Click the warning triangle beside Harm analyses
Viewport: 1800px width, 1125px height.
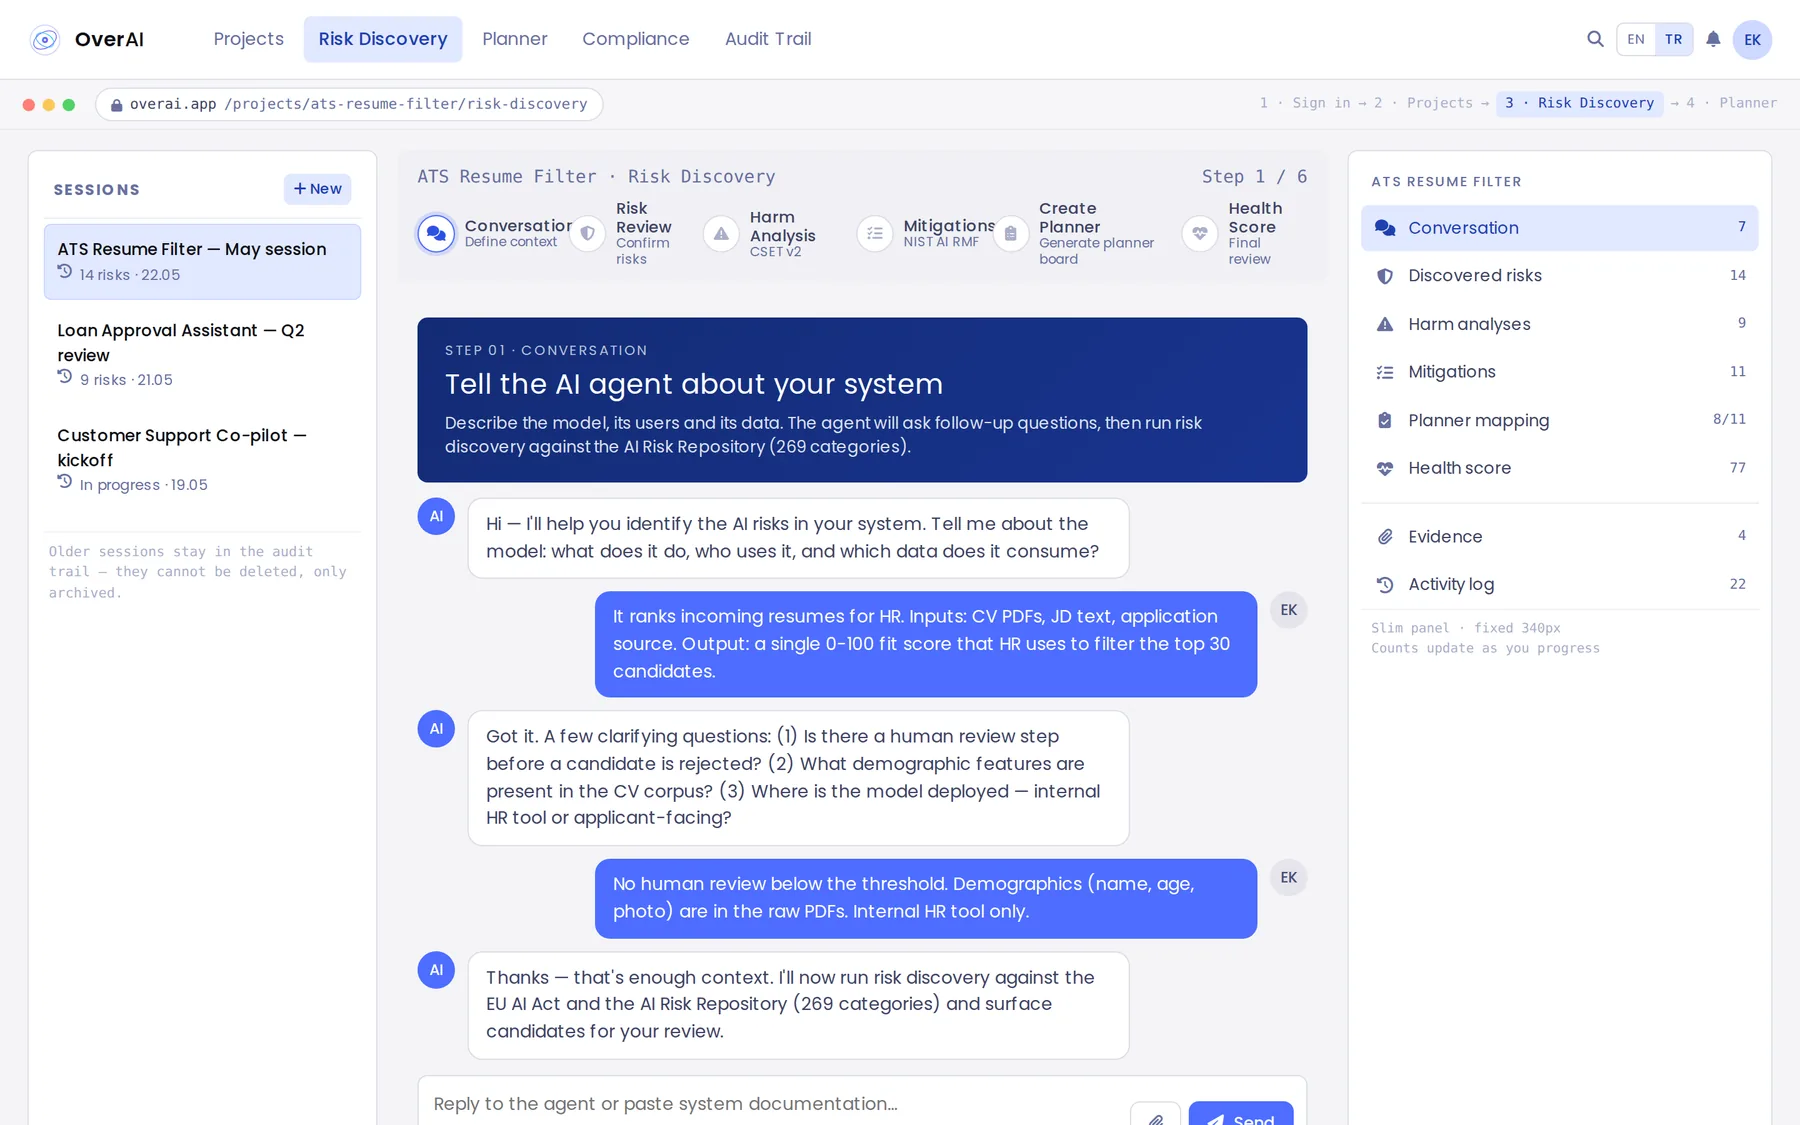(x=1385, y=324)
